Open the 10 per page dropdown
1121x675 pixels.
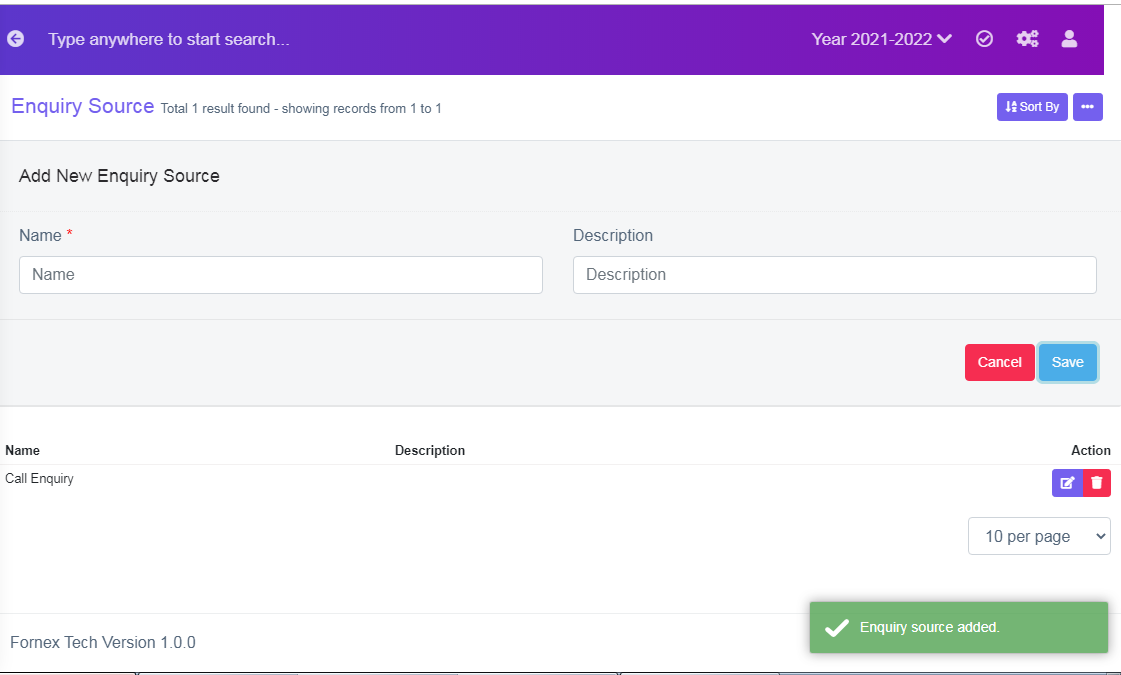point(1039,536)
